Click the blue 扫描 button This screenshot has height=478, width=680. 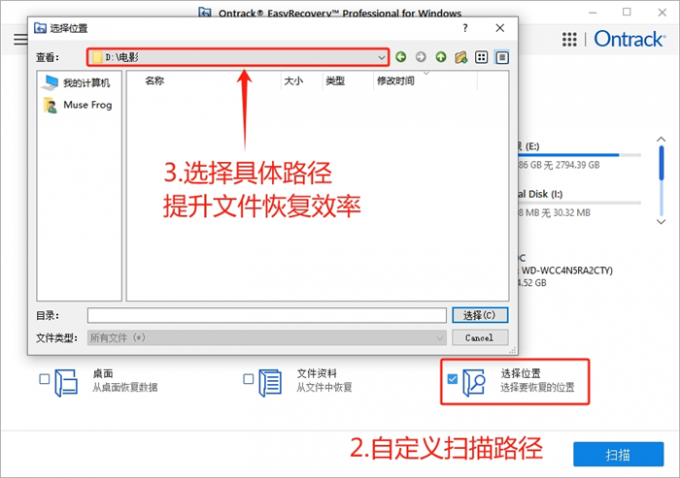[618, 454]
